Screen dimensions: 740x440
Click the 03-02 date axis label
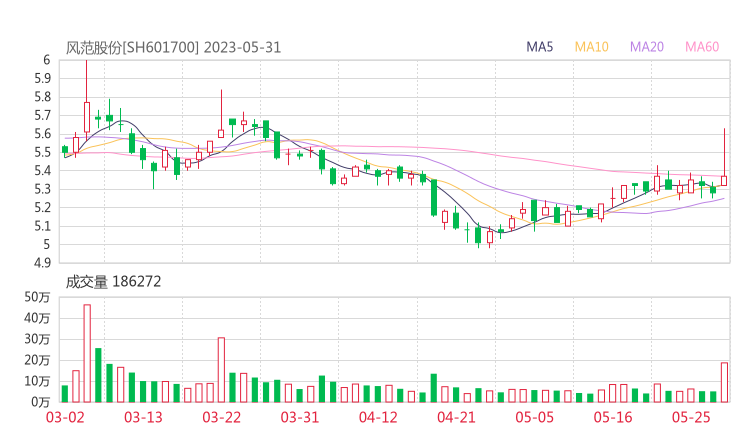pos(65,417)
